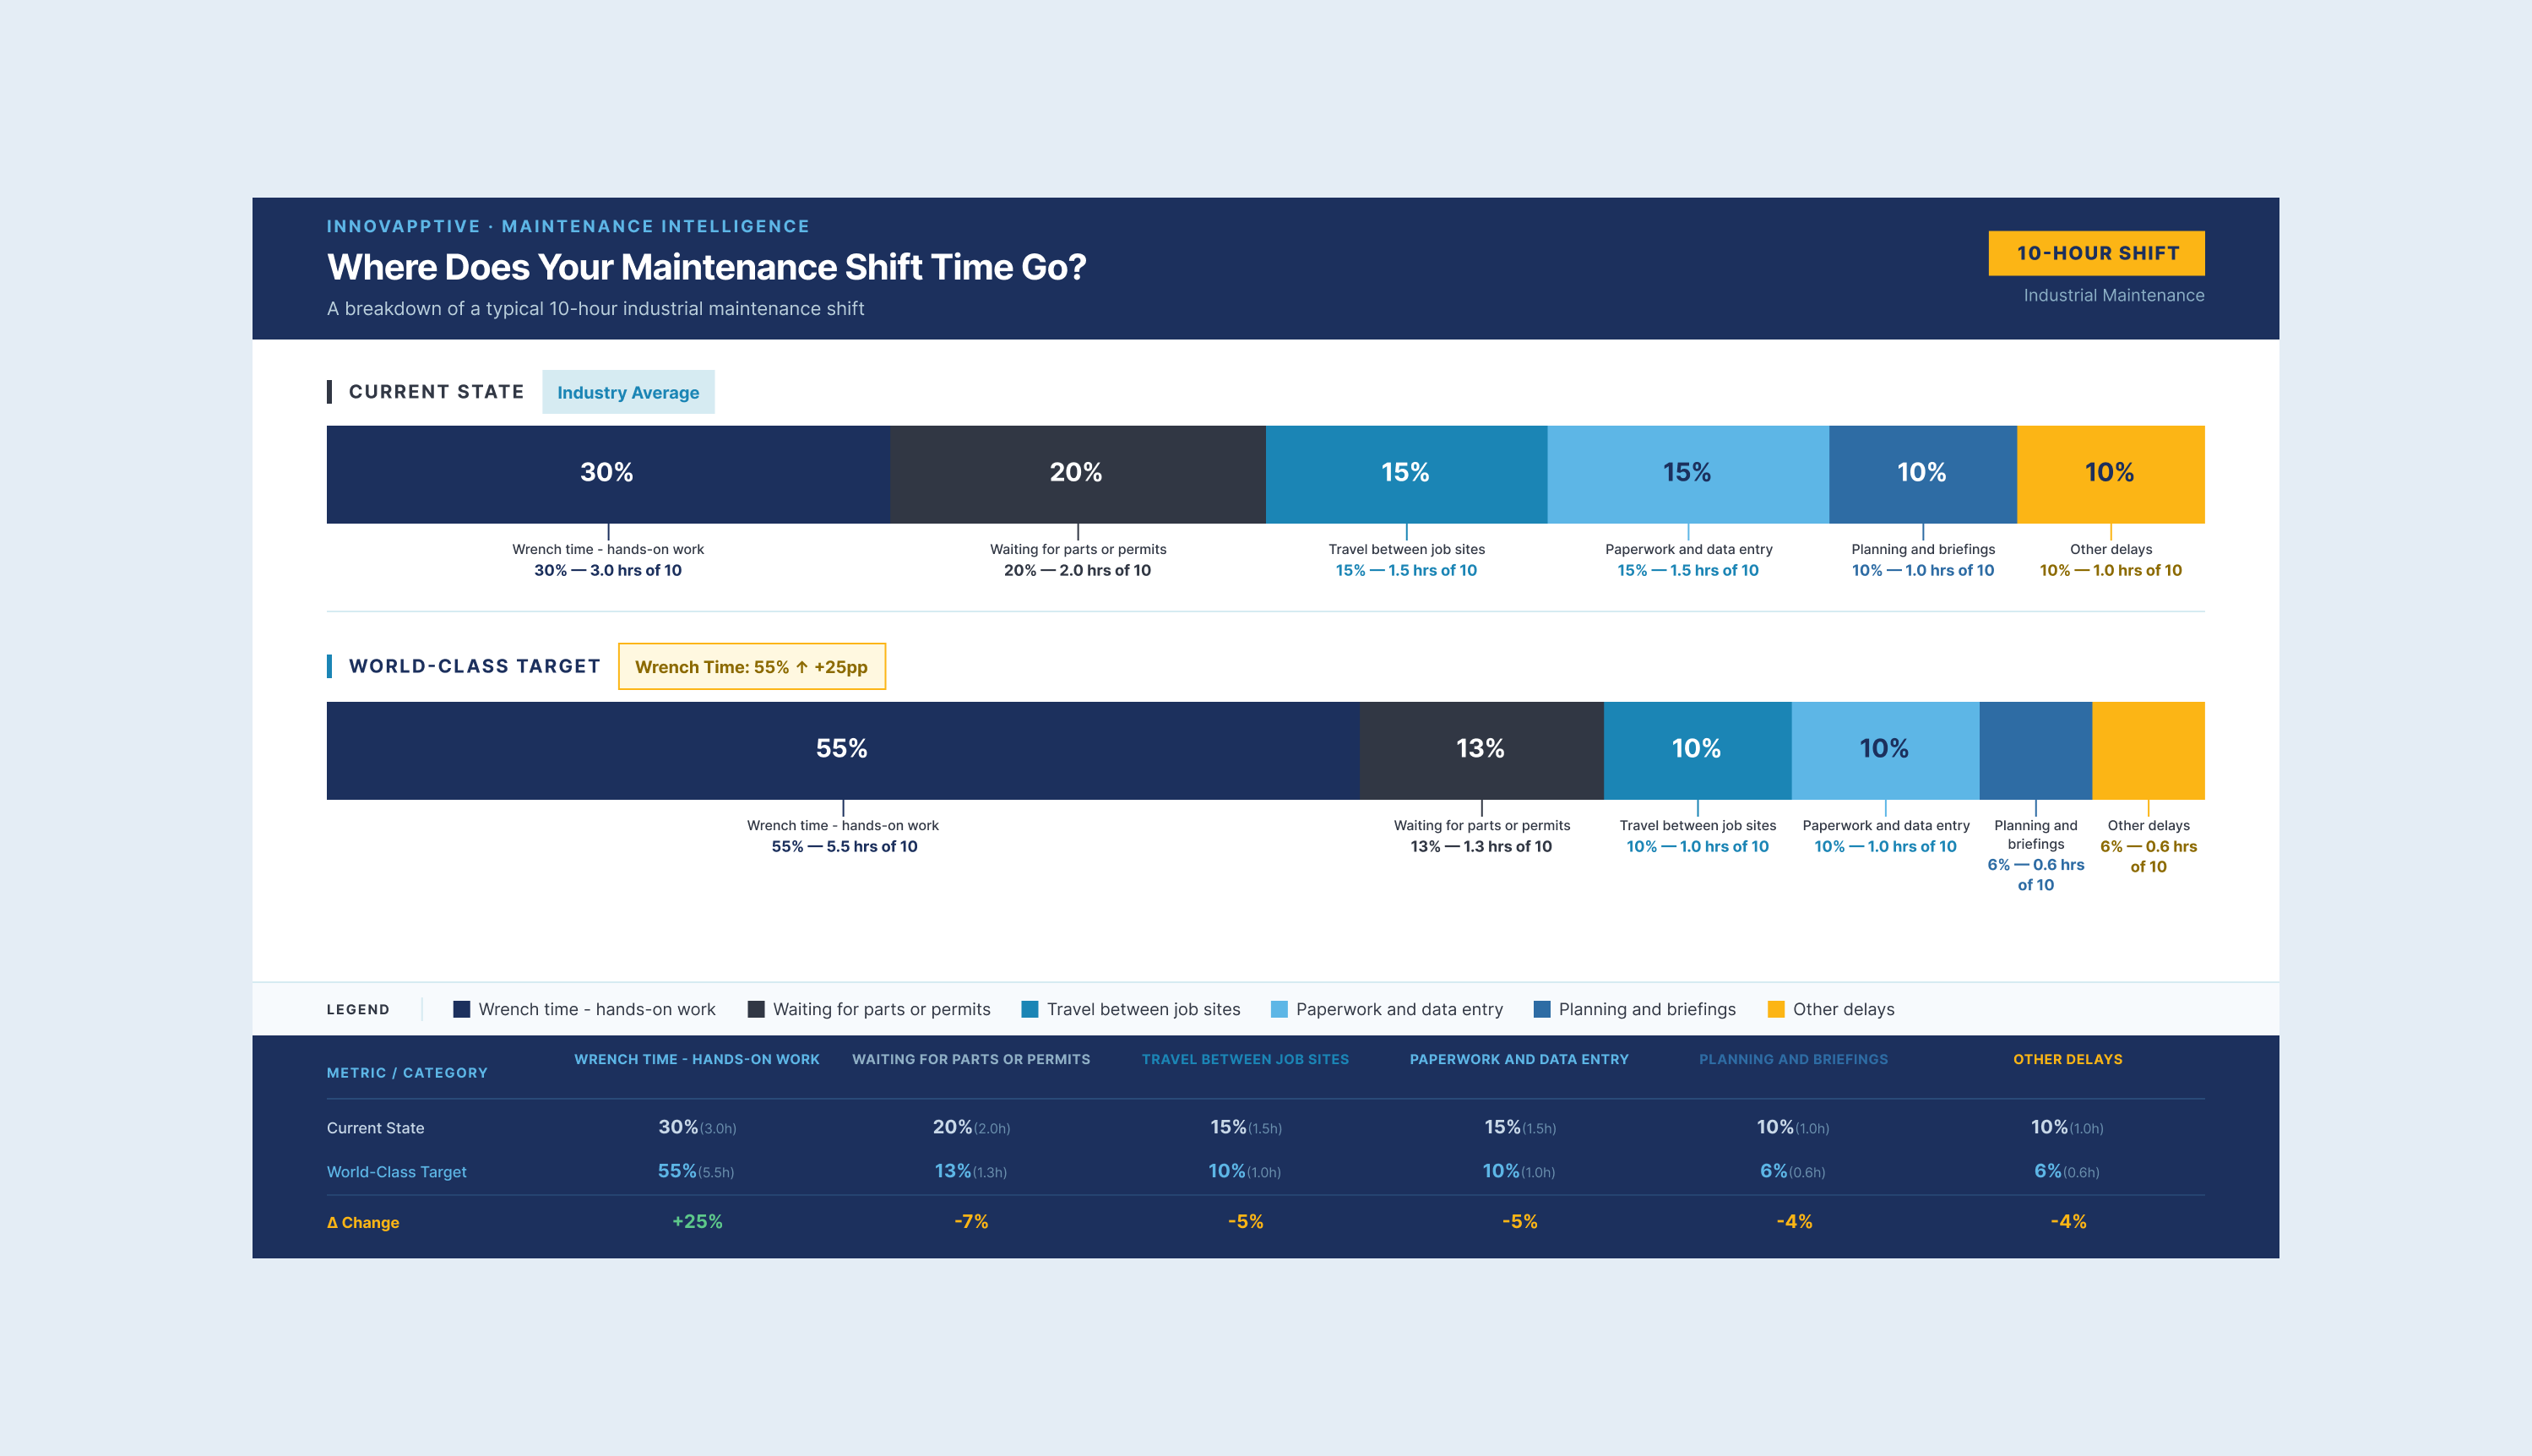Click OTHER DELAYS column header
Viewport: 2532px width, 1456px height.
[2068, 1059]
